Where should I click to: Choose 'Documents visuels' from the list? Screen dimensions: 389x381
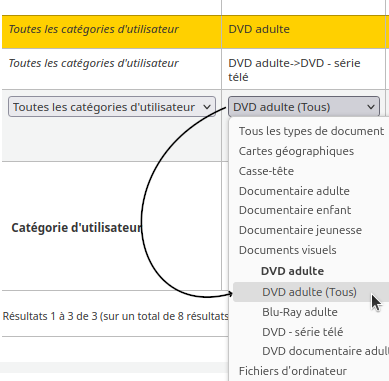287,250
